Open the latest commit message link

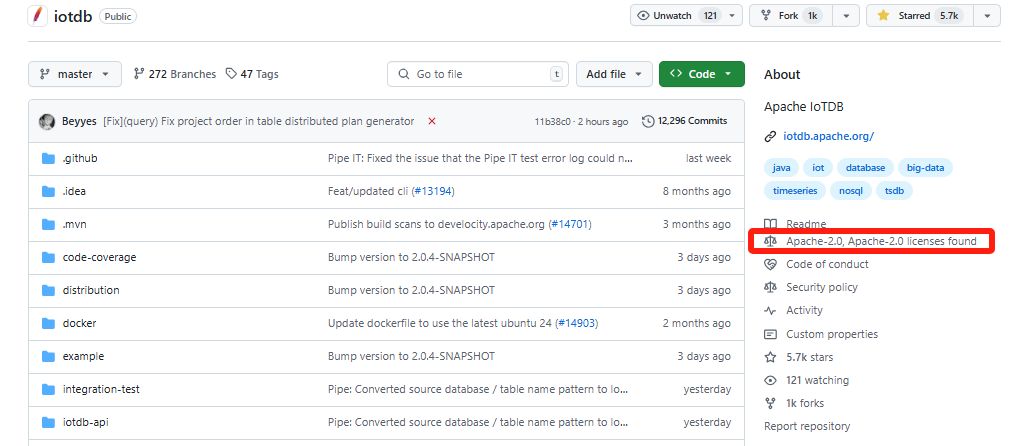pyautogui.click(x=259, y=121)
